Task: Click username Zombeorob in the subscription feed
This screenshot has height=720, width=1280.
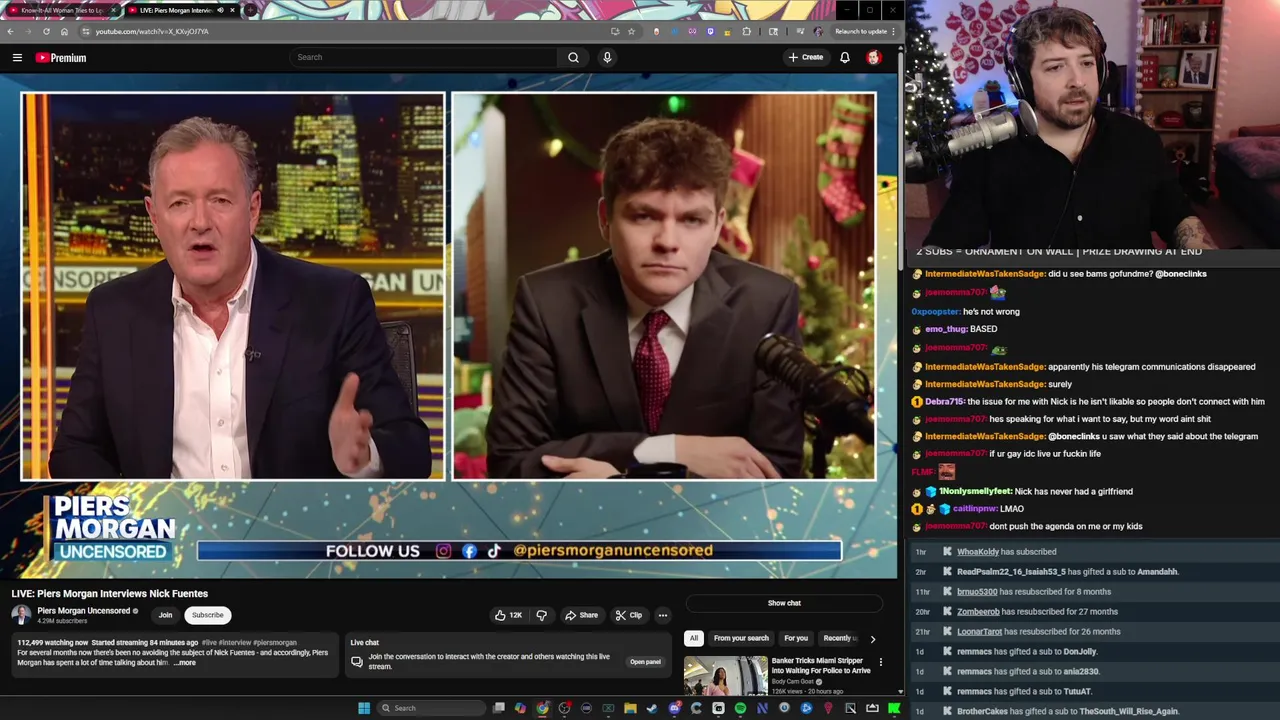Action: (x=978, y=612)
